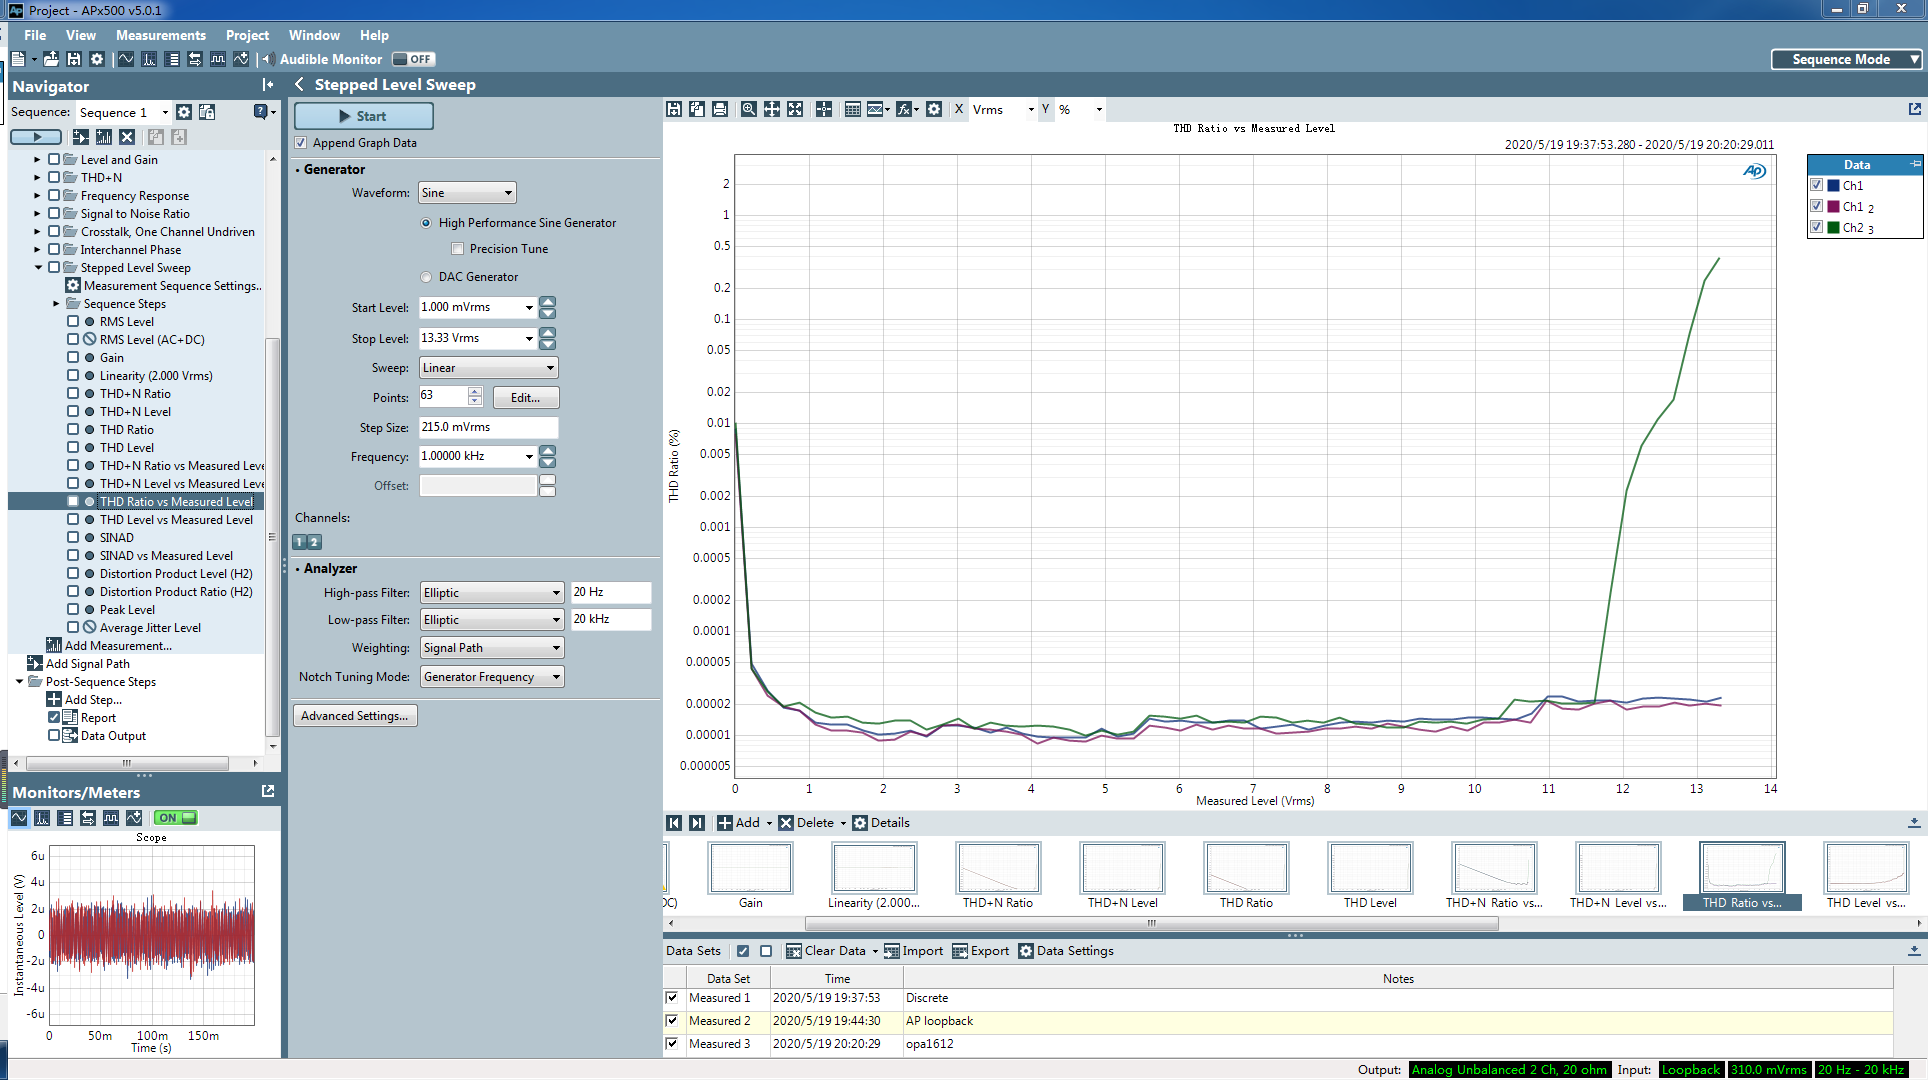Open Sequence settings gear in Navigator
The width and height of the screenshot is (1928, 1080).
tap(184, 112)
